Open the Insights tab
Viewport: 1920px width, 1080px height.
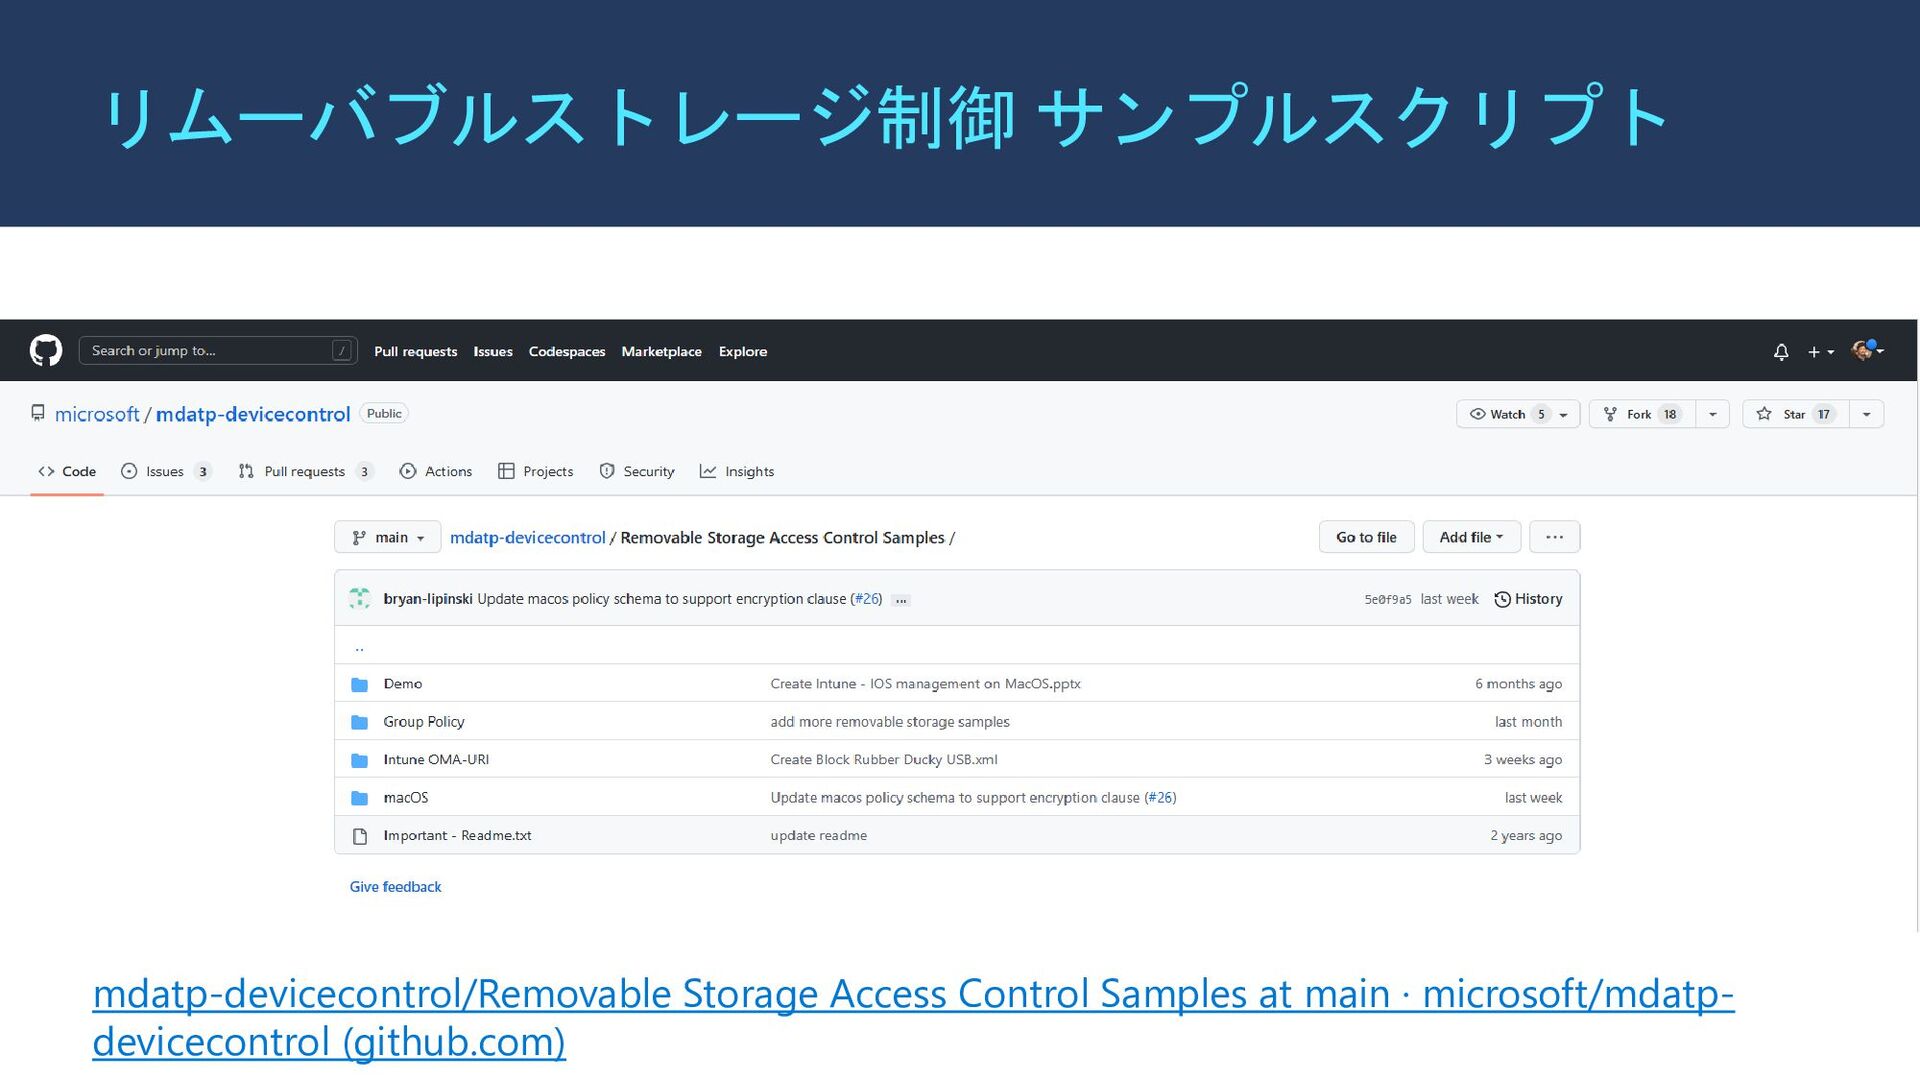tap(737, 471)
